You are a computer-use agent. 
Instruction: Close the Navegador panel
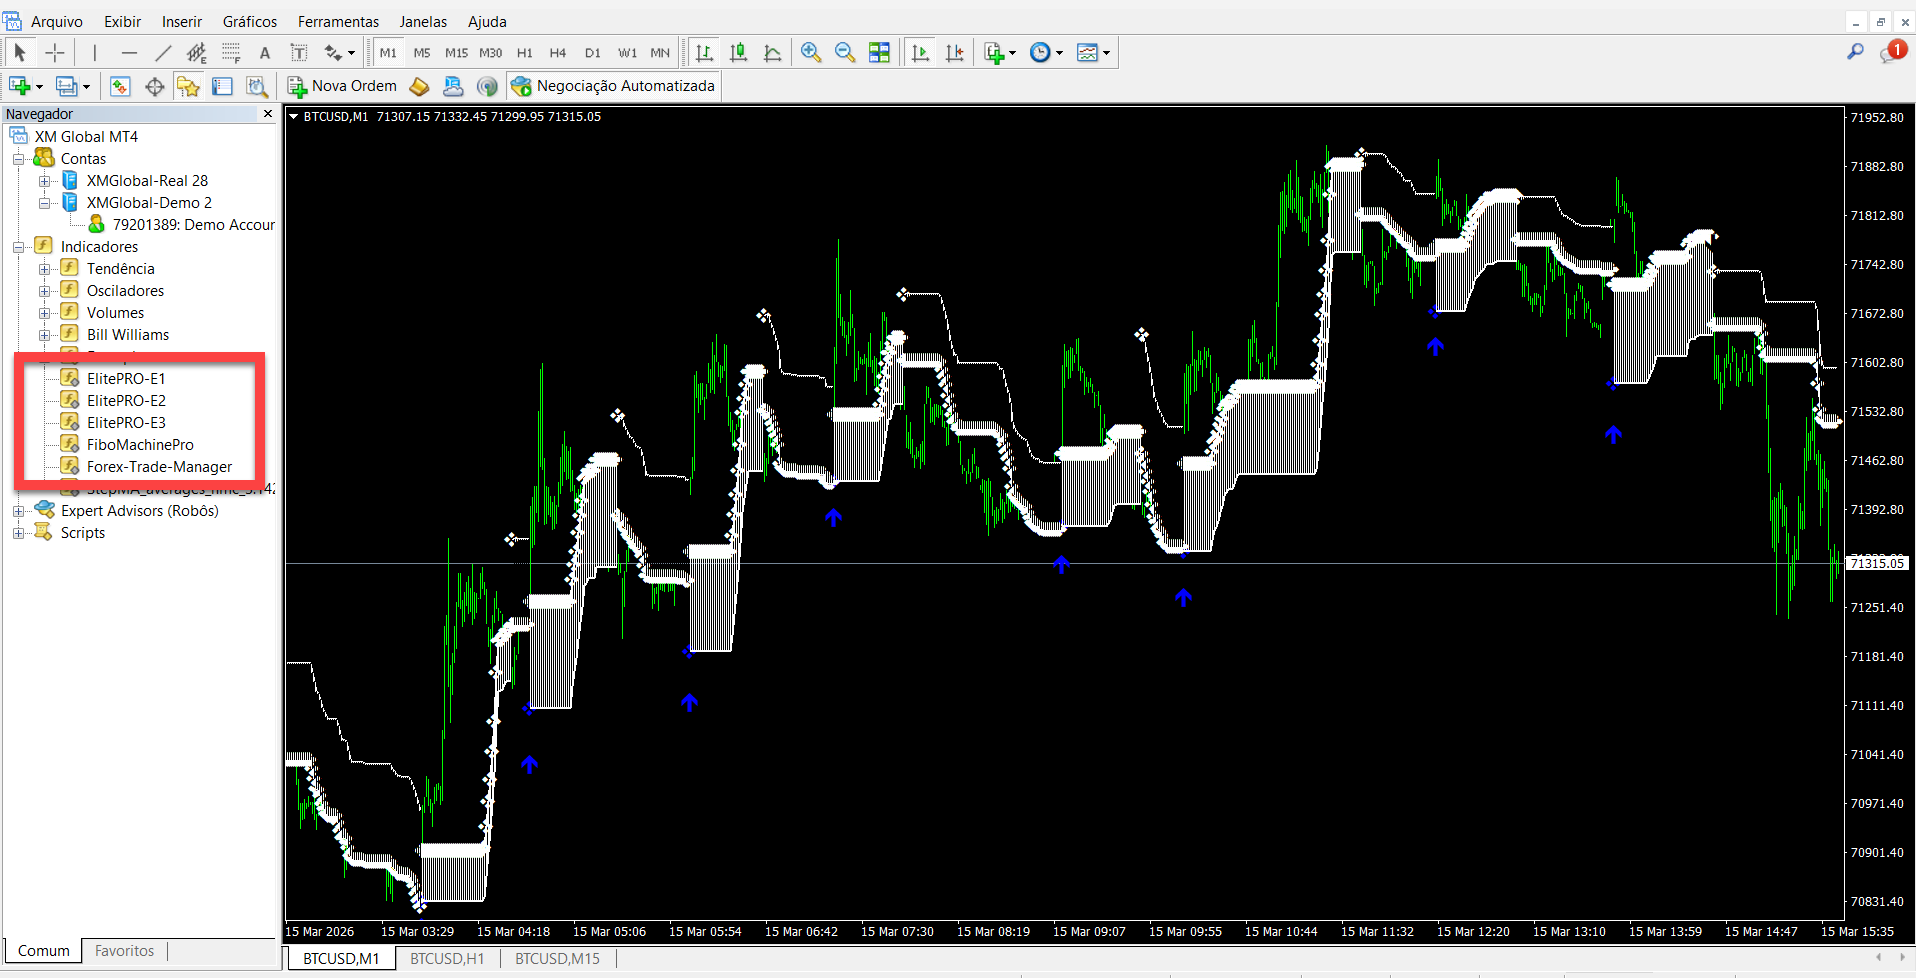click(x=267, y=114)
